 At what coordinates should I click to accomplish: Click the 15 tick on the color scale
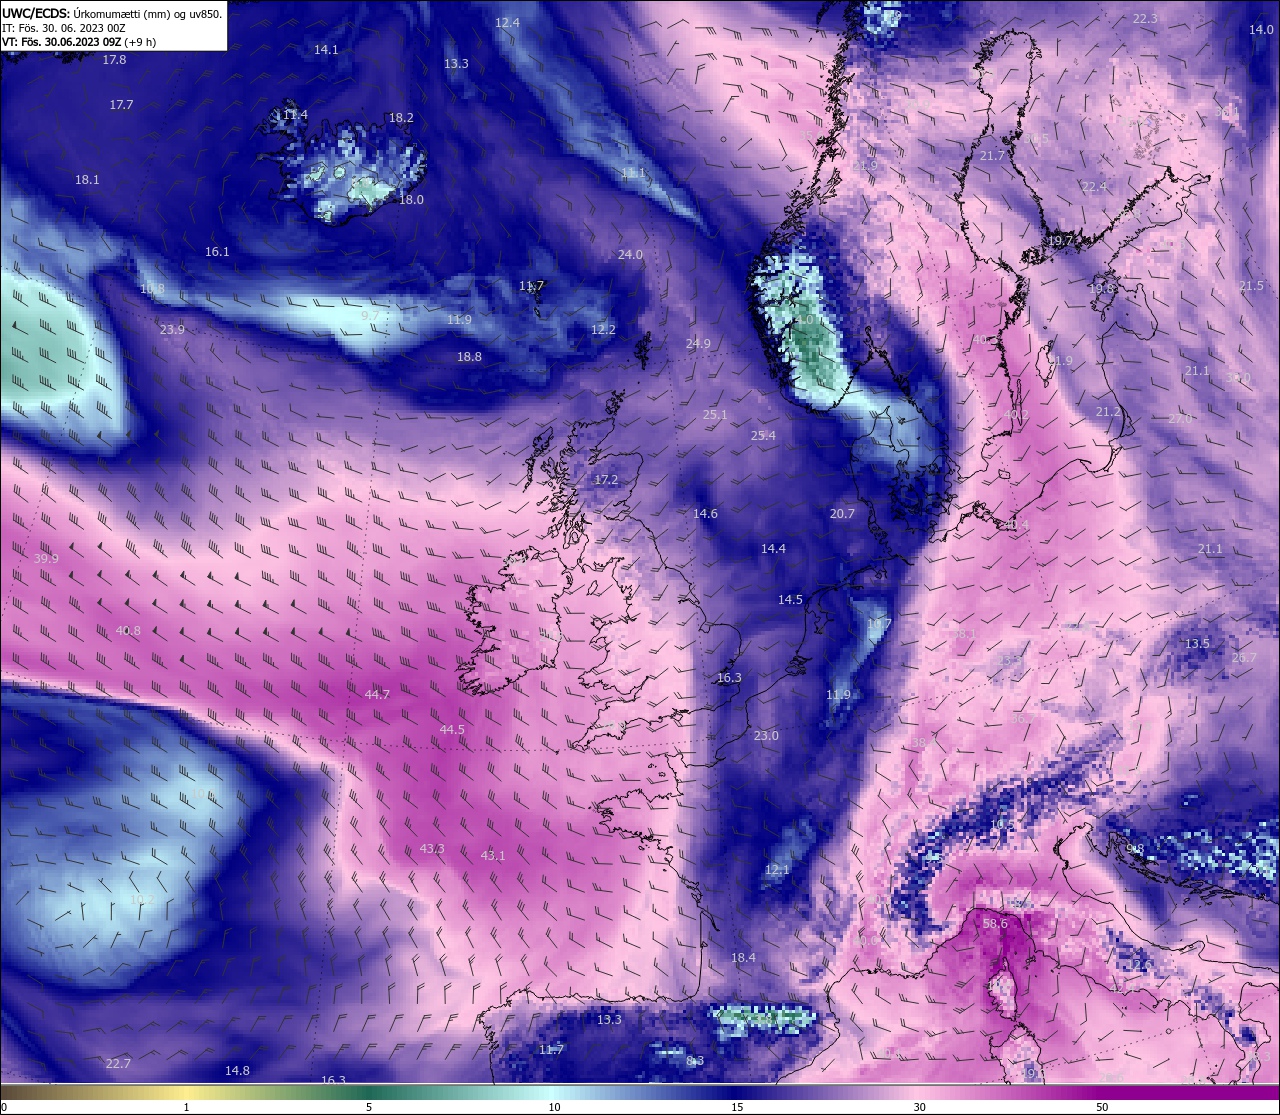point(737,1107)
